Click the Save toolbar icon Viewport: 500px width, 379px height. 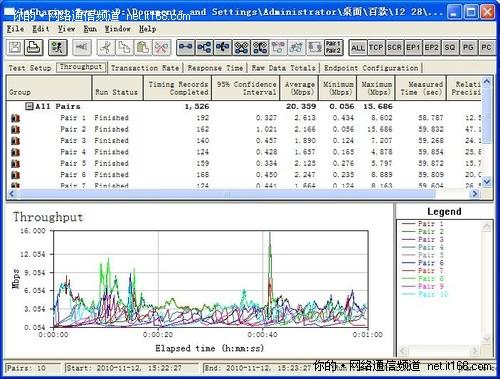coord(15,48)
